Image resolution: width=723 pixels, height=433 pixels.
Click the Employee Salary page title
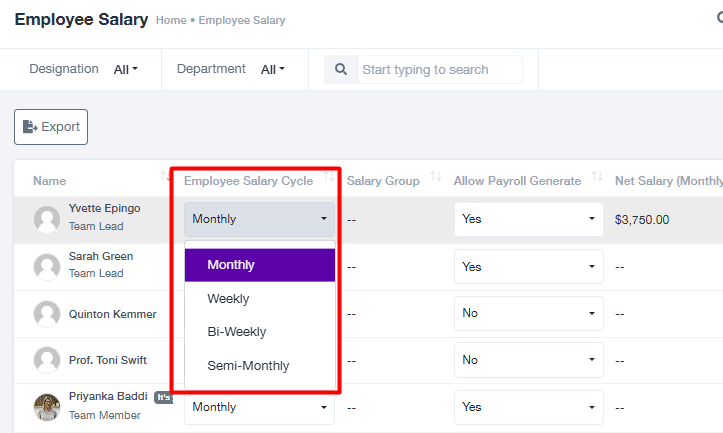click(x=81, y=19)
